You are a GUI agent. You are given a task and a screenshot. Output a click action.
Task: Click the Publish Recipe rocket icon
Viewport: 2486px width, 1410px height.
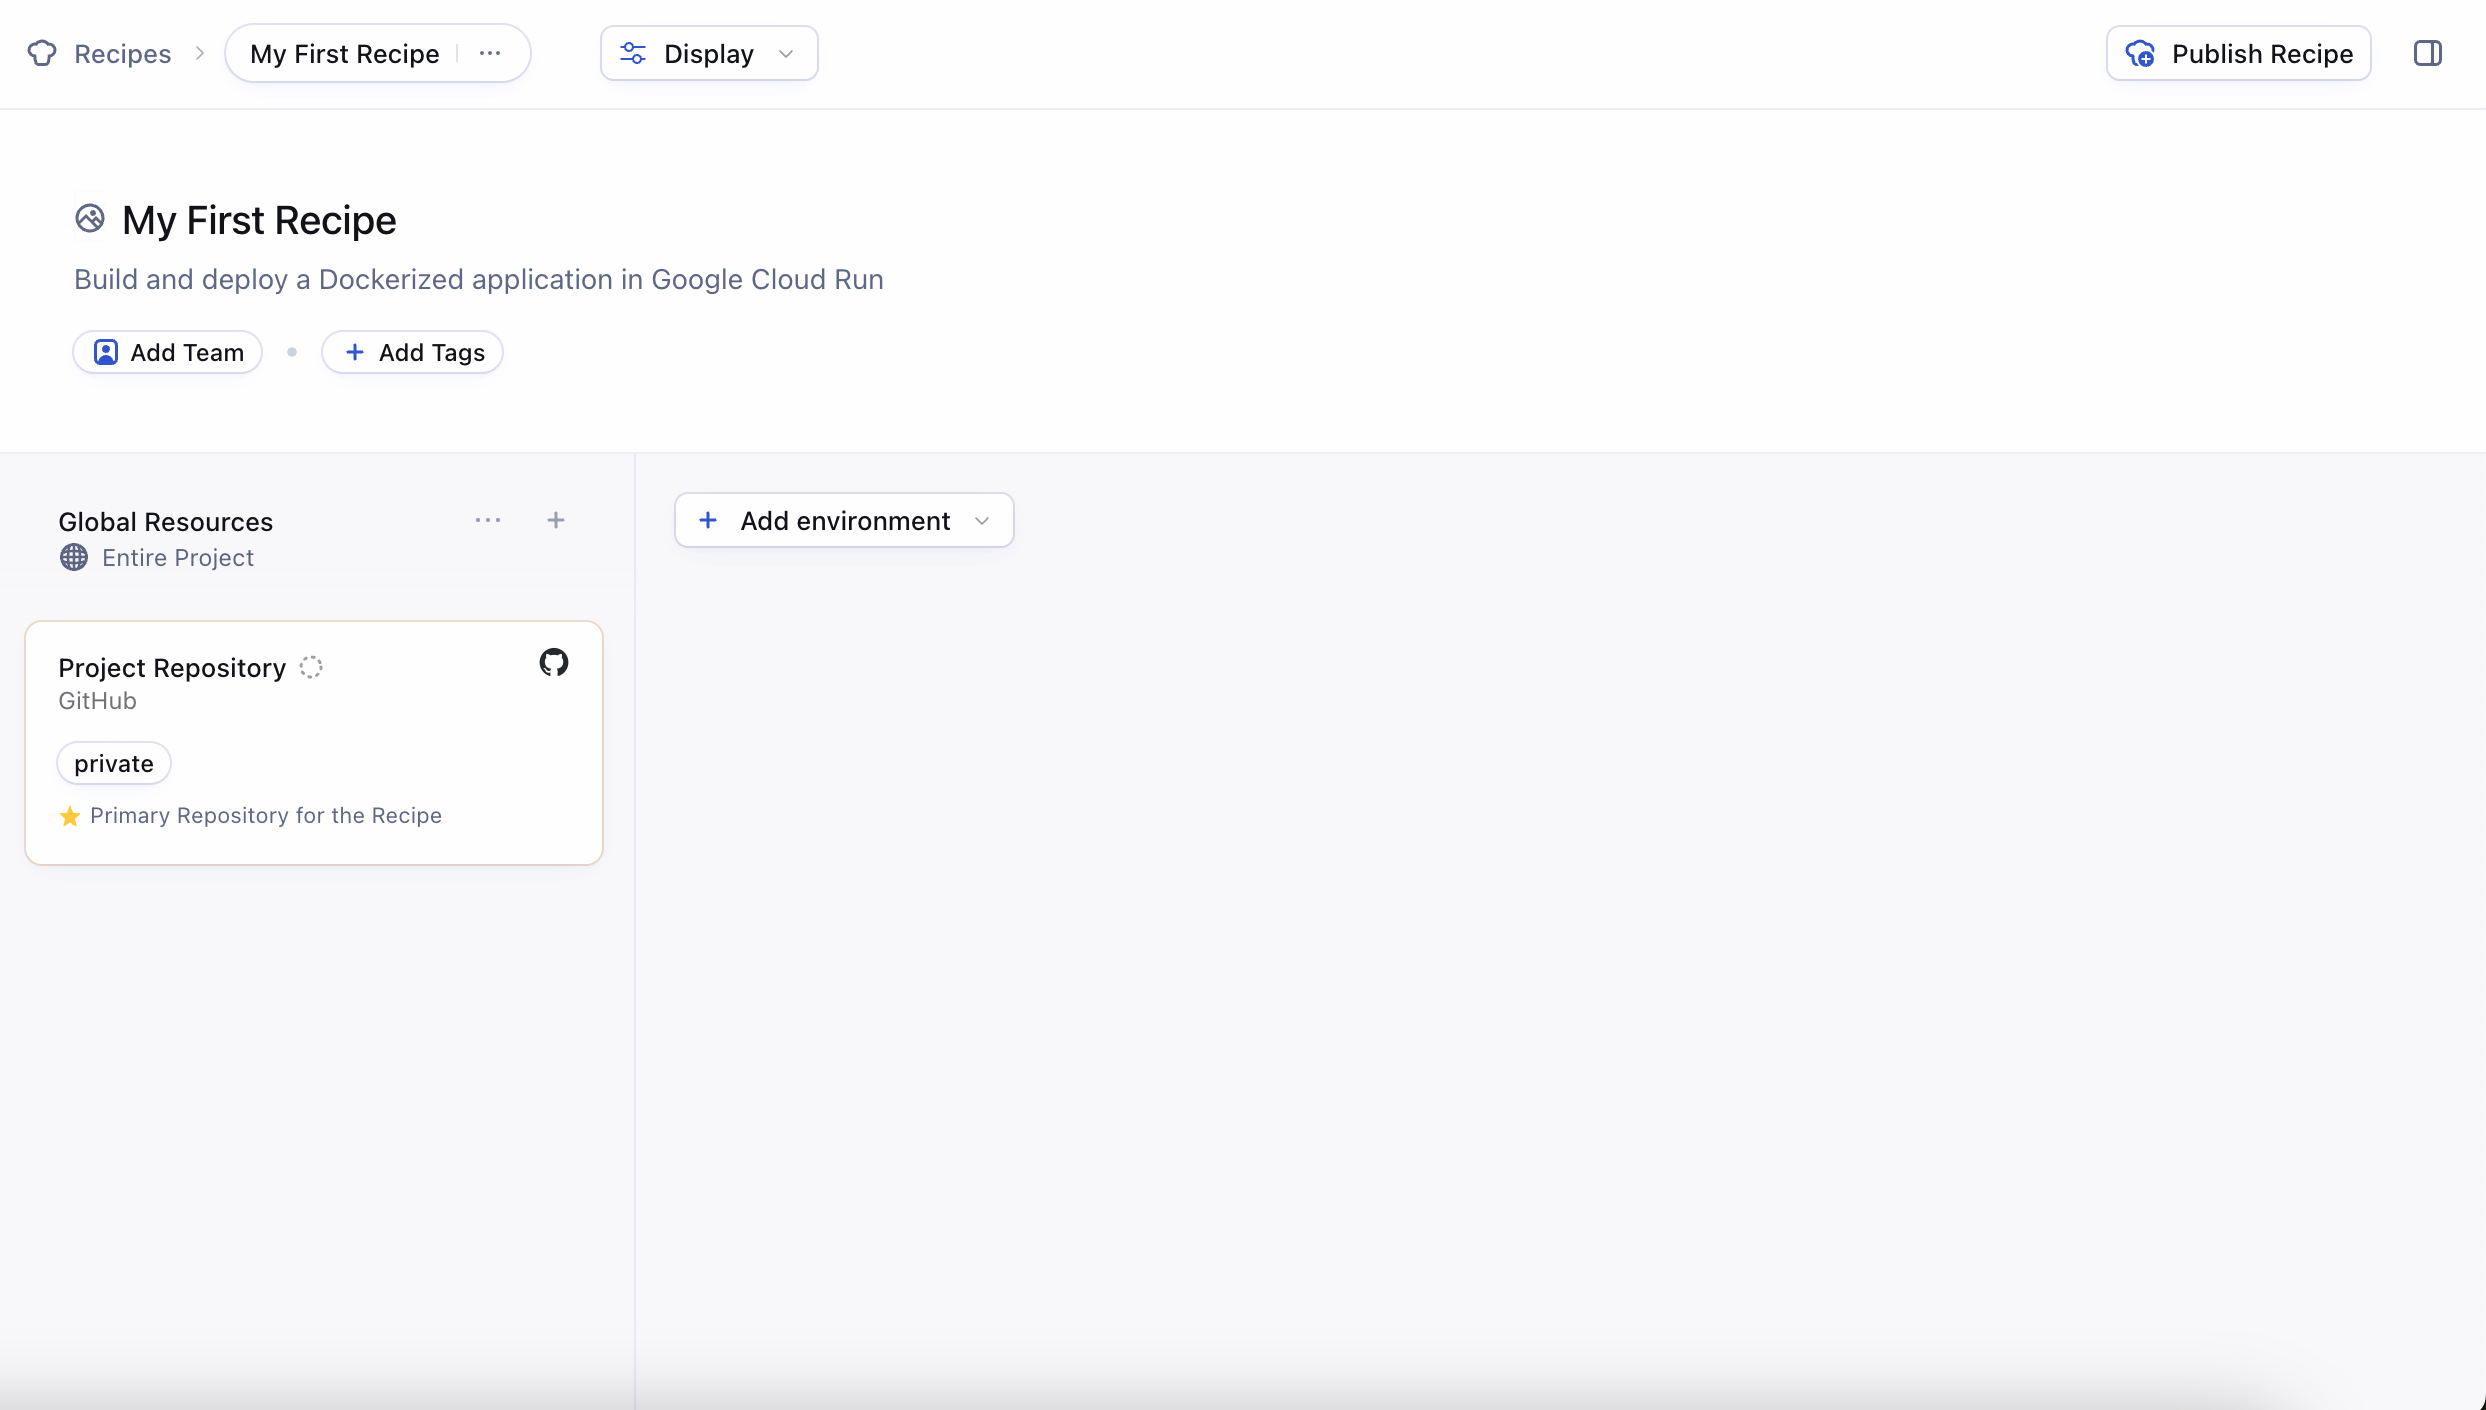point(2139,53)
